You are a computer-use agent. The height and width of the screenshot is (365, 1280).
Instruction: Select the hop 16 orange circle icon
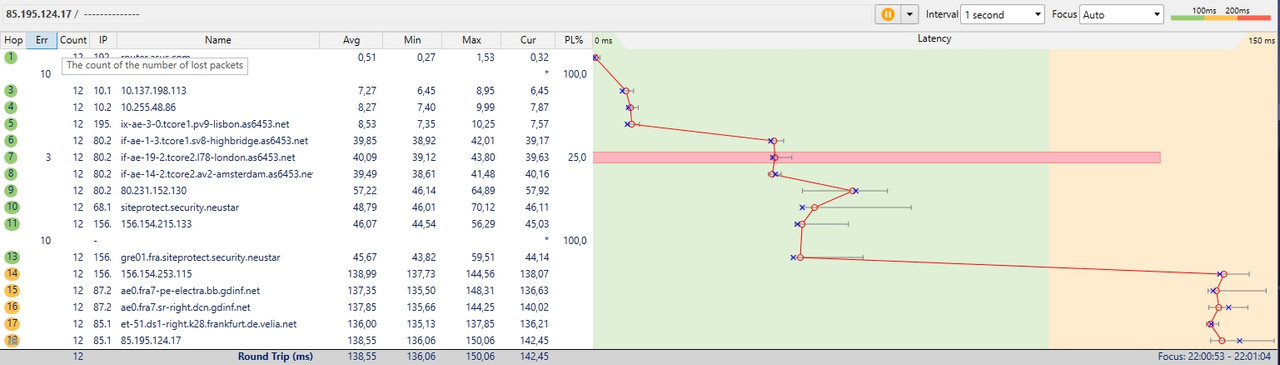12,307
